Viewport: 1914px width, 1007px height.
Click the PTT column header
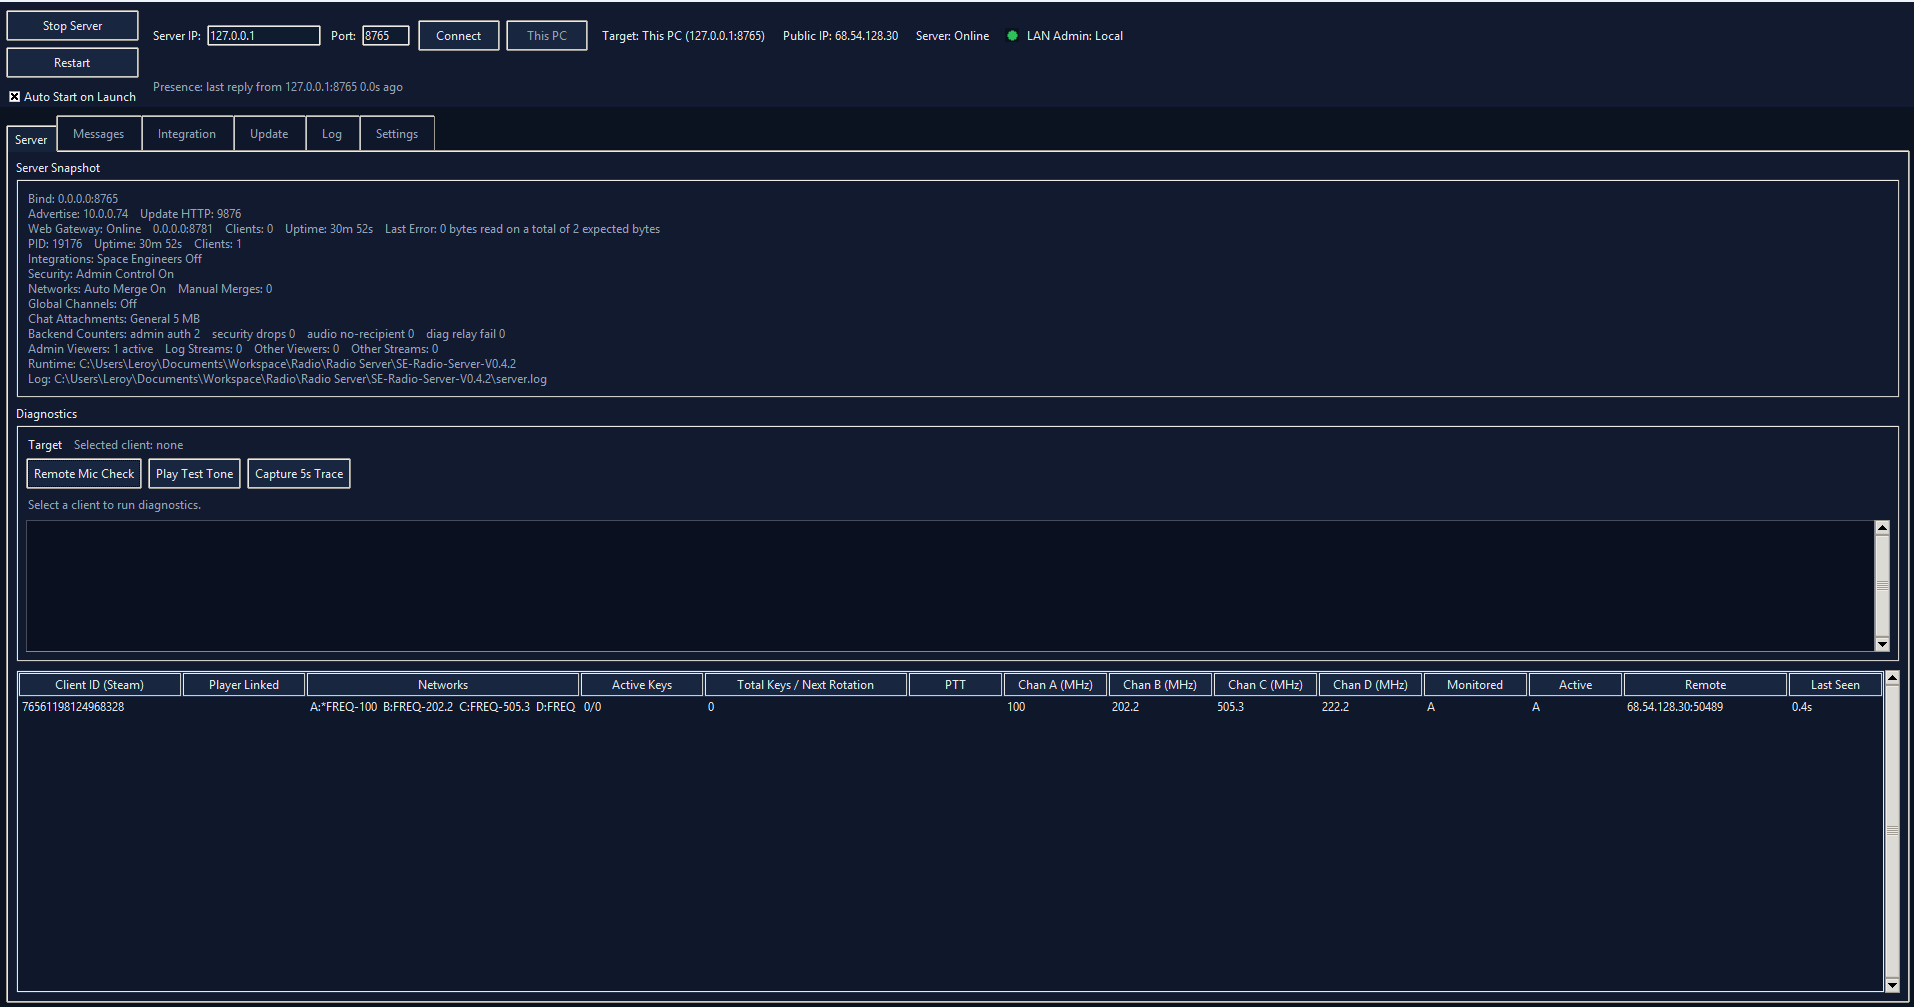point(956,685)
